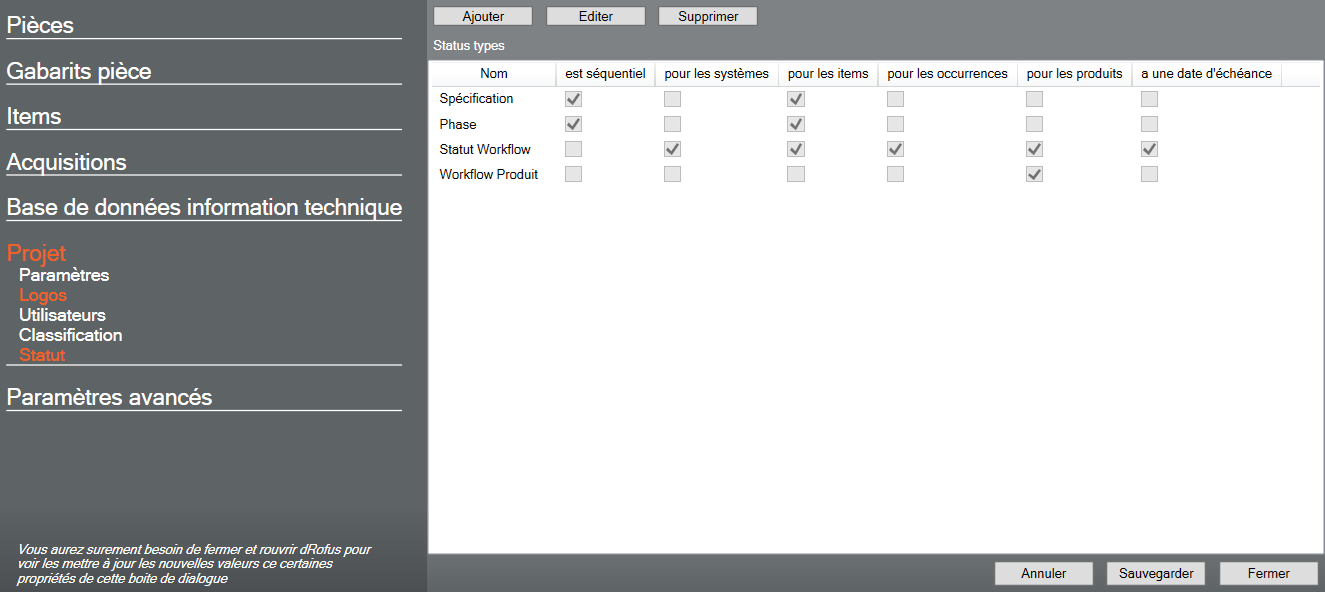This screenshot has height=592, width=1325.
Task: Sort table by the Nom column header
Action: pos(493,73)
